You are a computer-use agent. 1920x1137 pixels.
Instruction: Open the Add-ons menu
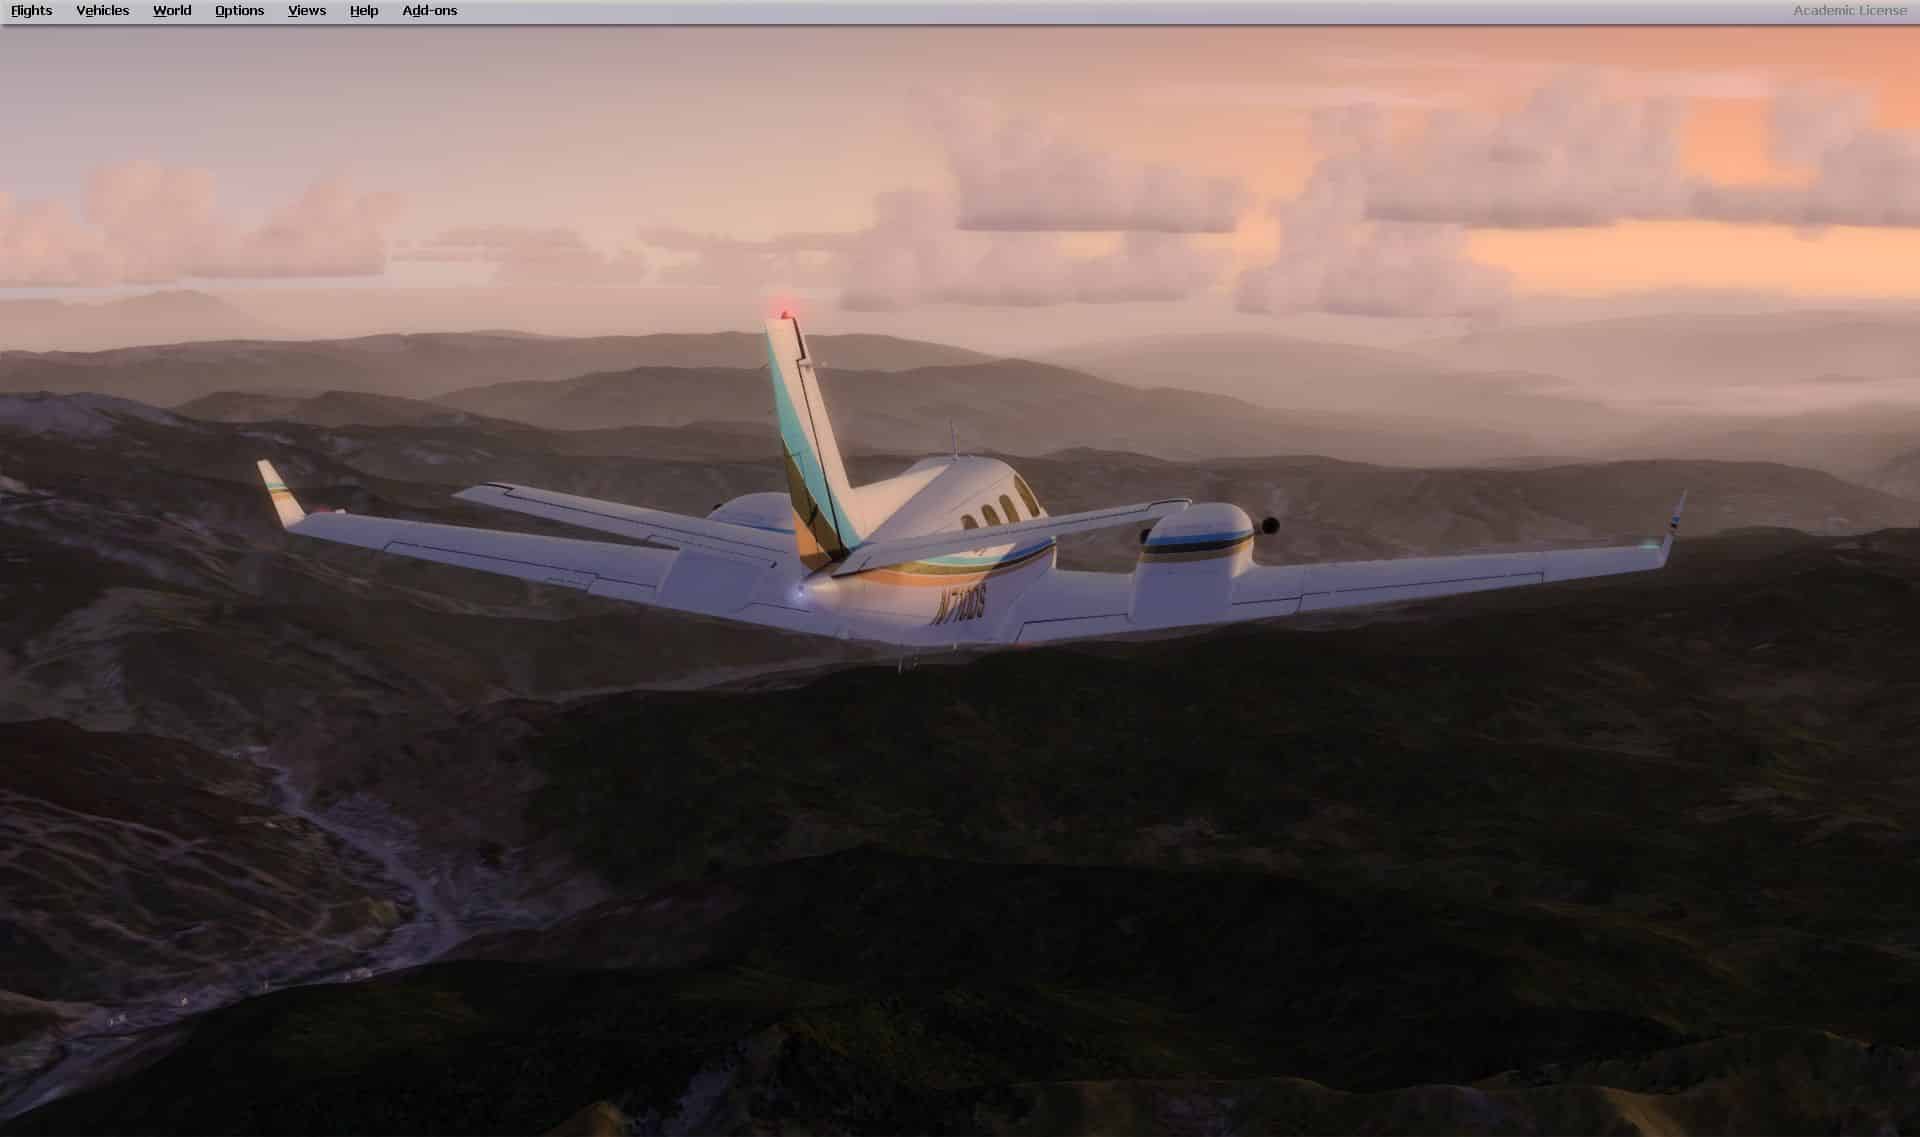(430, 11)
